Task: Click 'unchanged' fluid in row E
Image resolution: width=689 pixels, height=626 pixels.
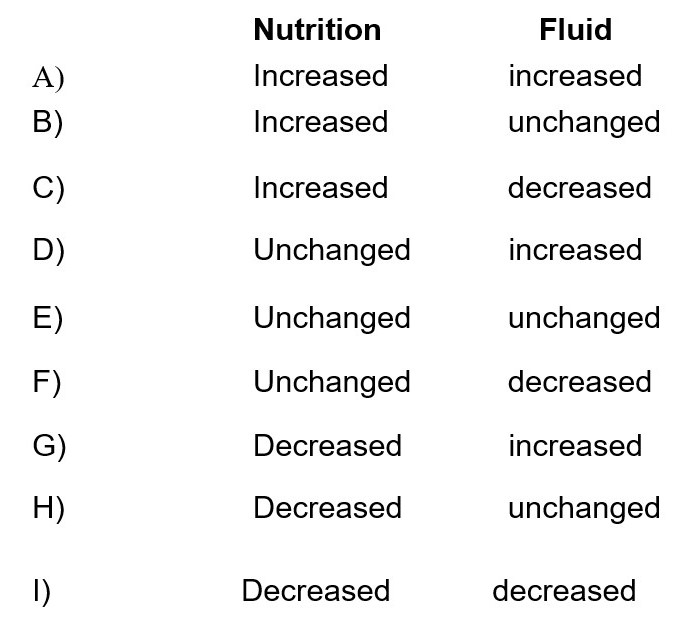Action: pyautogui.click(x=584, y=319)
